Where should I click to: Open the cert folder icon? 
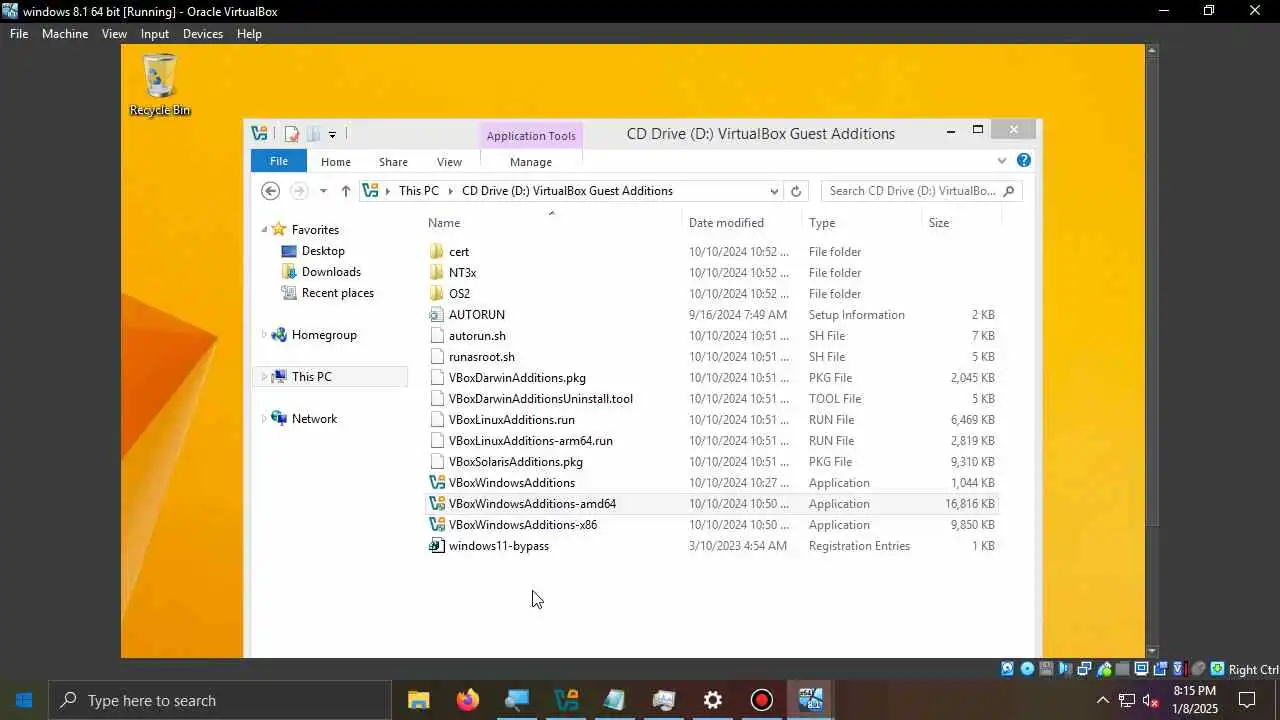436,252
